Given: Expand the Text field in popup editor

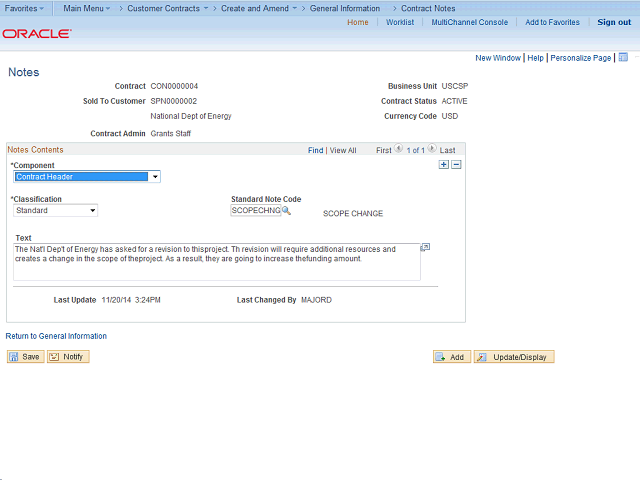Looking at the screenshot, I should click(x=425, y=247).
